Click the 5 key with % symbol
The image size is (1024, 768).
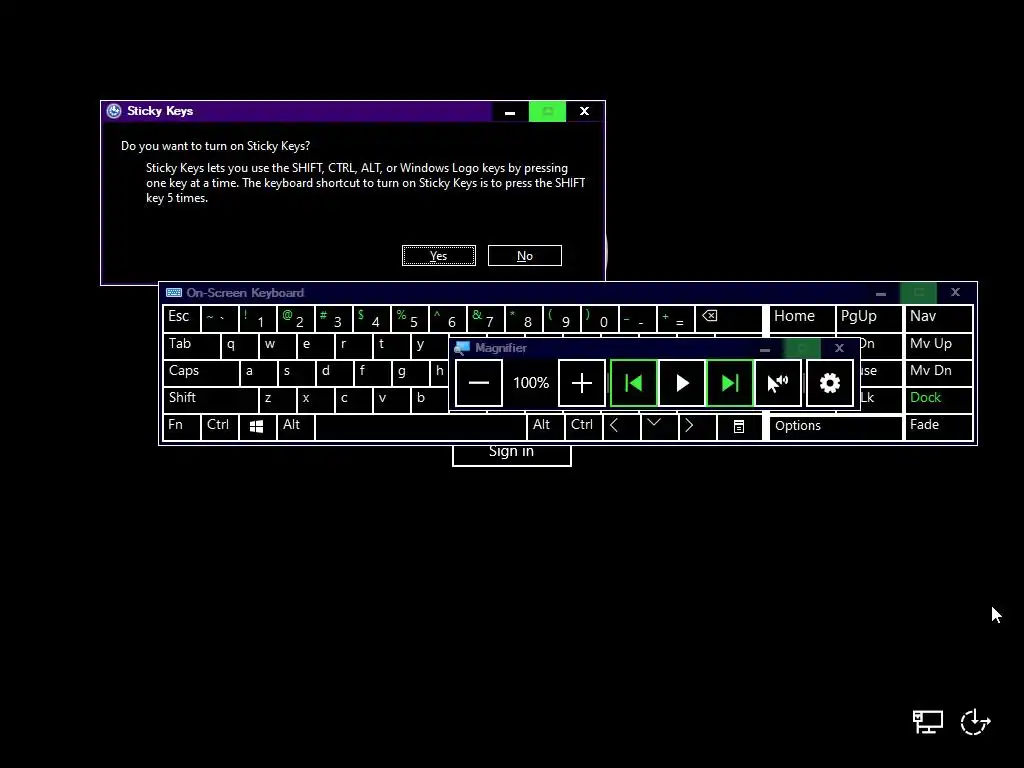(x=409, y=318)
